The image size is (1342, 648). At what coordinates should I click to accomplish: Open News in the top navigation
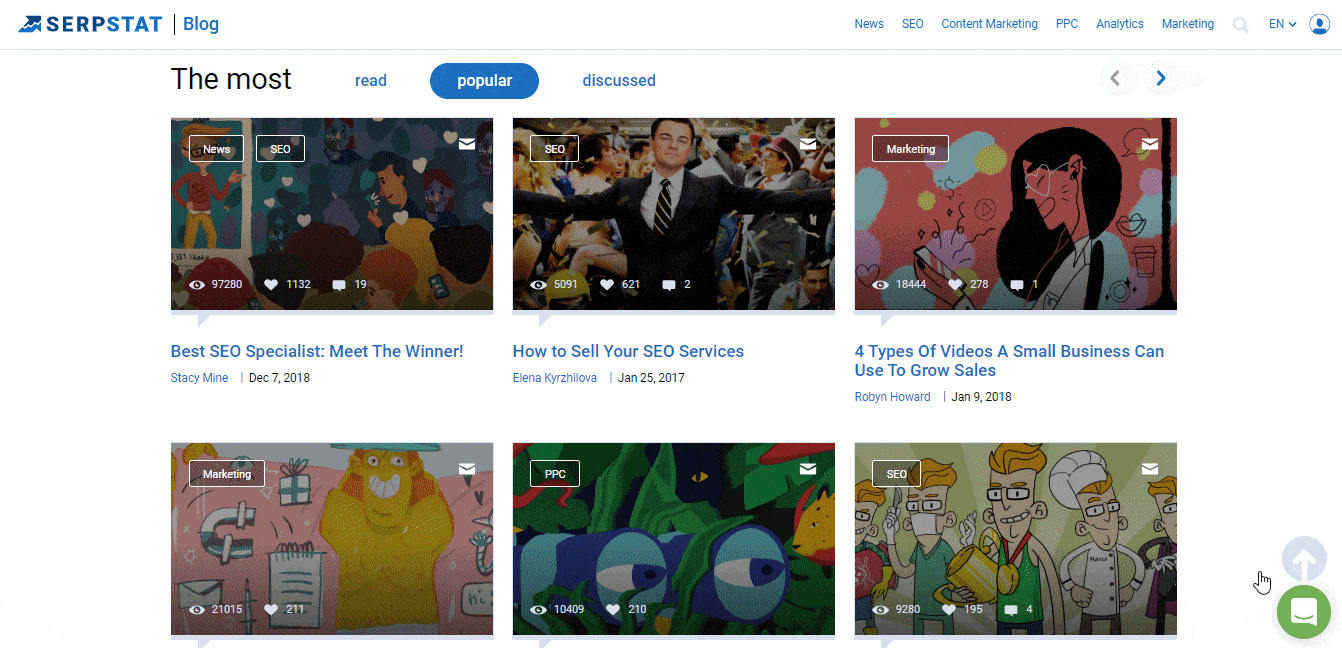[x=869, y=24]
